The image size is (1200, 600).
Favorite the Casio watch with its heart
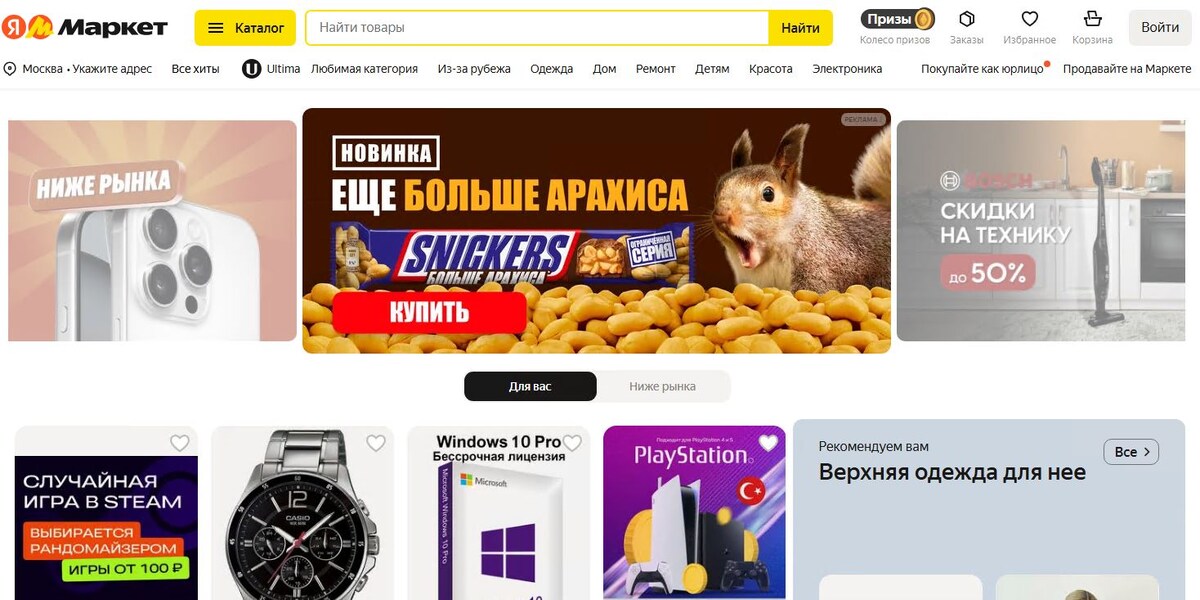tap(376, 443)
